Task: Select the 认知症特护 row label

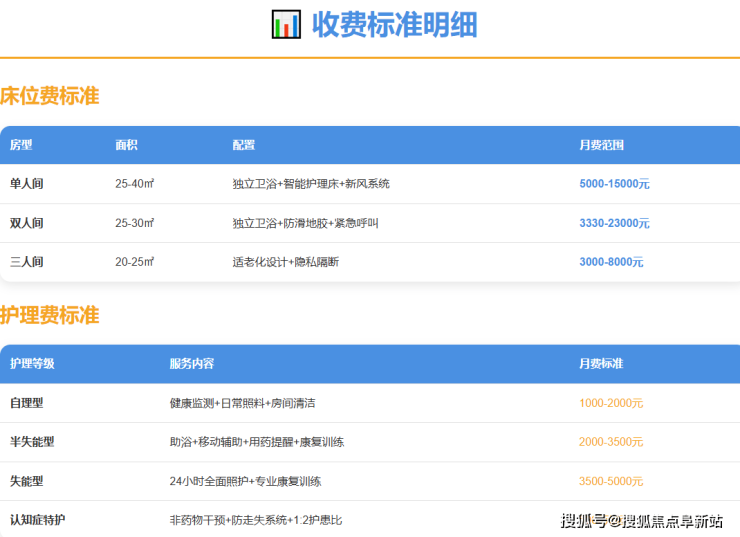Action: click(x=38, y=520)
